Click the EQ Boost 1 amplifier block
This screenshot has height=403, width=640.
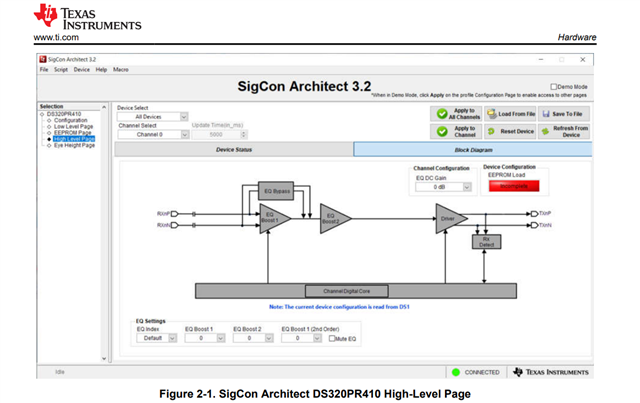[x=273, y=218]
